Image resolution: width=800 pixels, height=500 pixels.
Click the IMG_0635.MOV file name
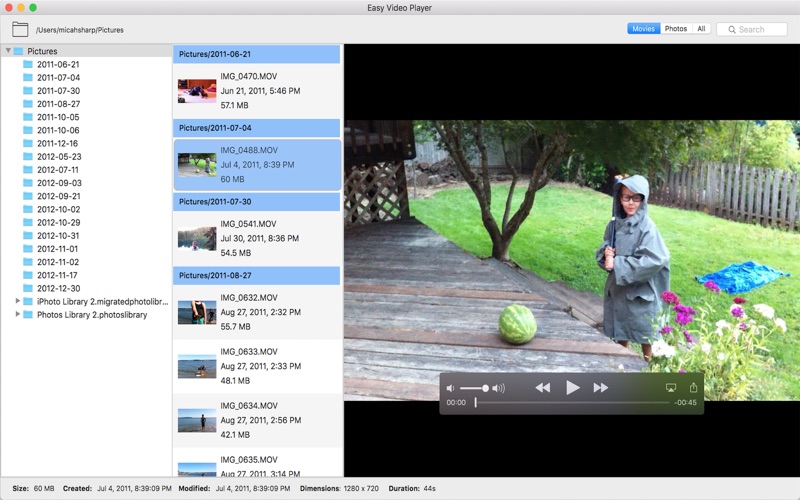pos(249,460)
